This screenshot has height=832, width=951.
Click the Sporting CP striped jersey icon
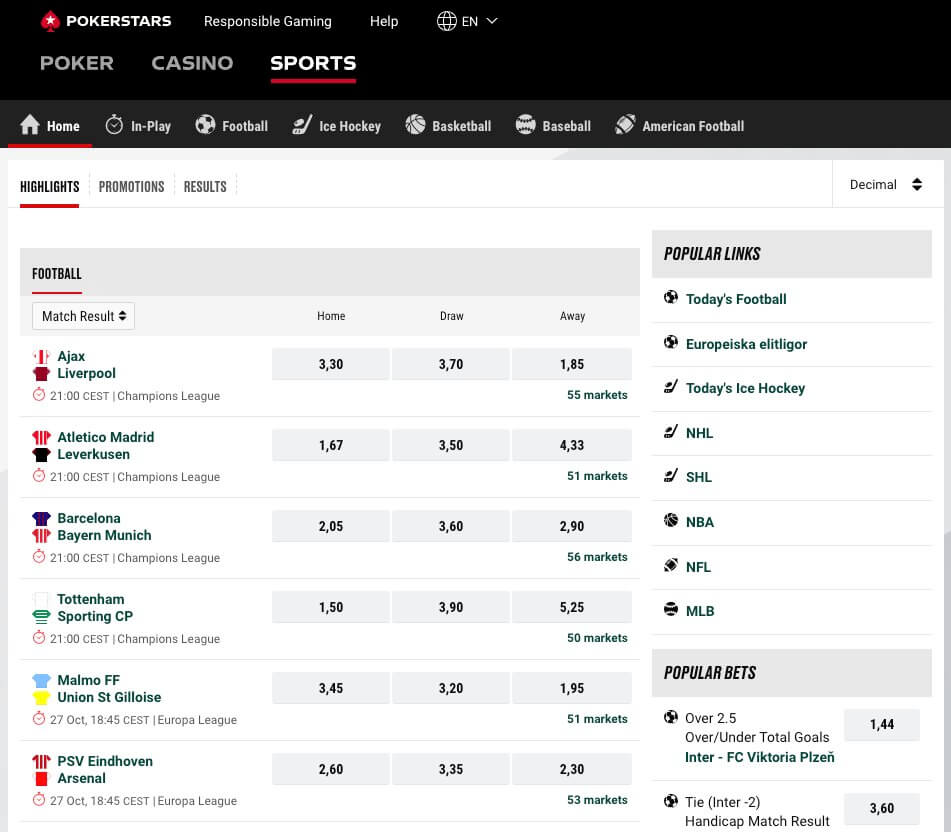(x=41, y=617)
